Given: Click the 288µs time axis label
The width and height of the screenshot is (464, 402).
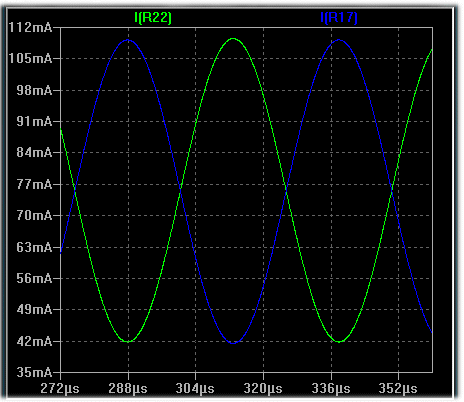Looking at the screenshot, I should (x=128, y=389).
